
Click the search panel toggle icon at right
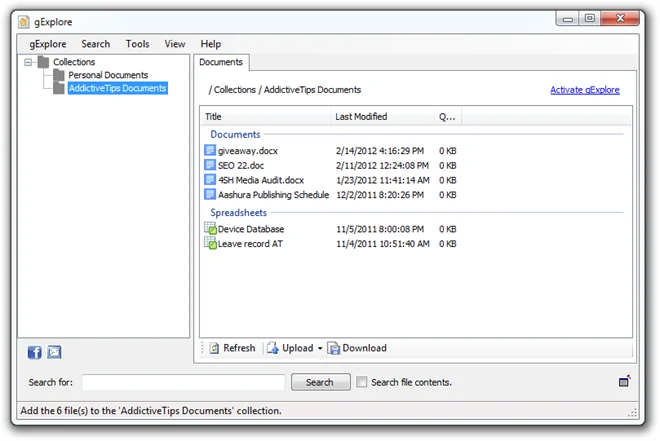click(625, 381)
